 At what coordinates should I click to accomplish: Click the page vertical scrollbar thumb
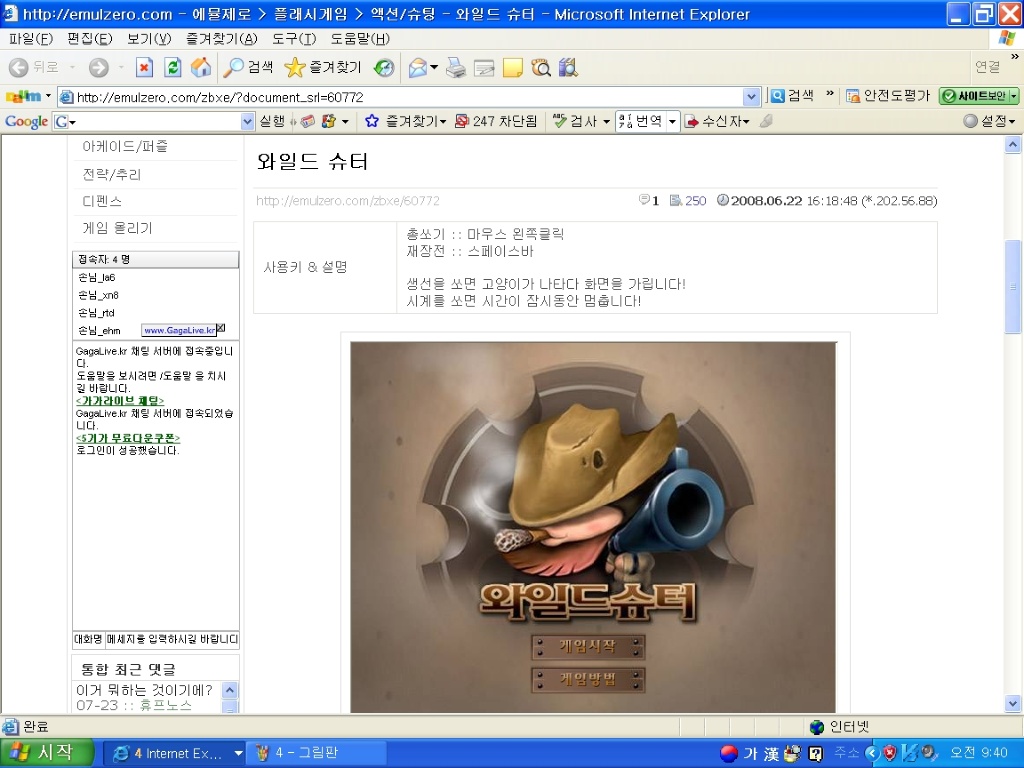1012,287
